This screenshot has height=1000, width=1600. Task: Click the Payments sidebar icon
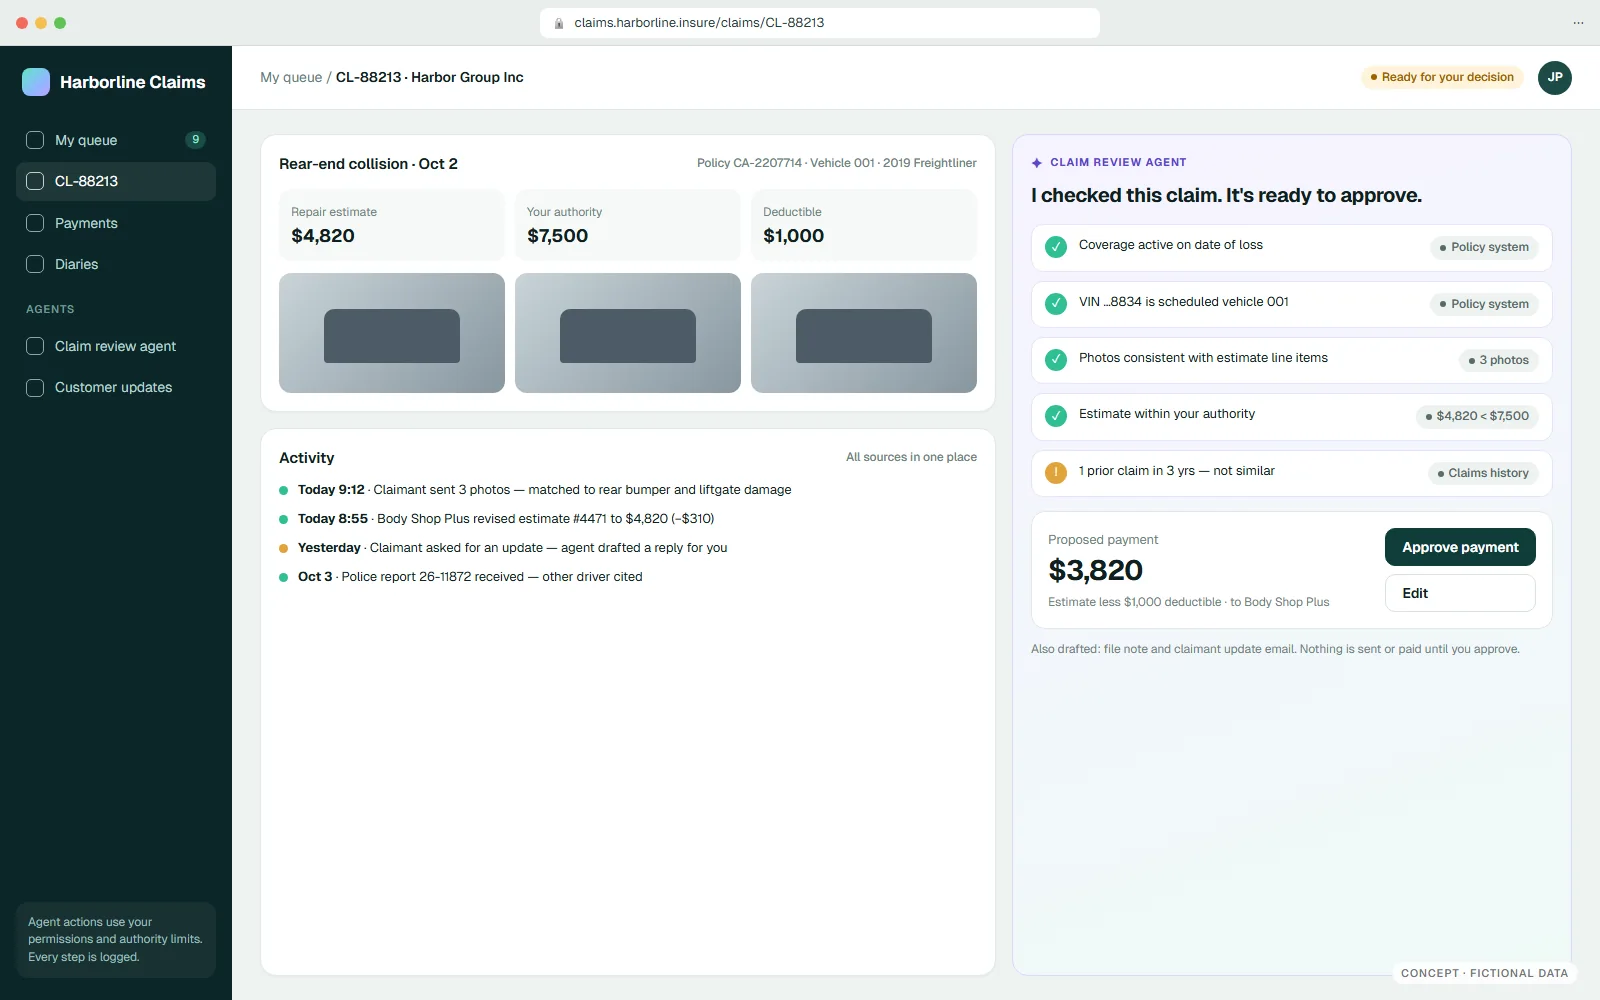pos(35,223)
